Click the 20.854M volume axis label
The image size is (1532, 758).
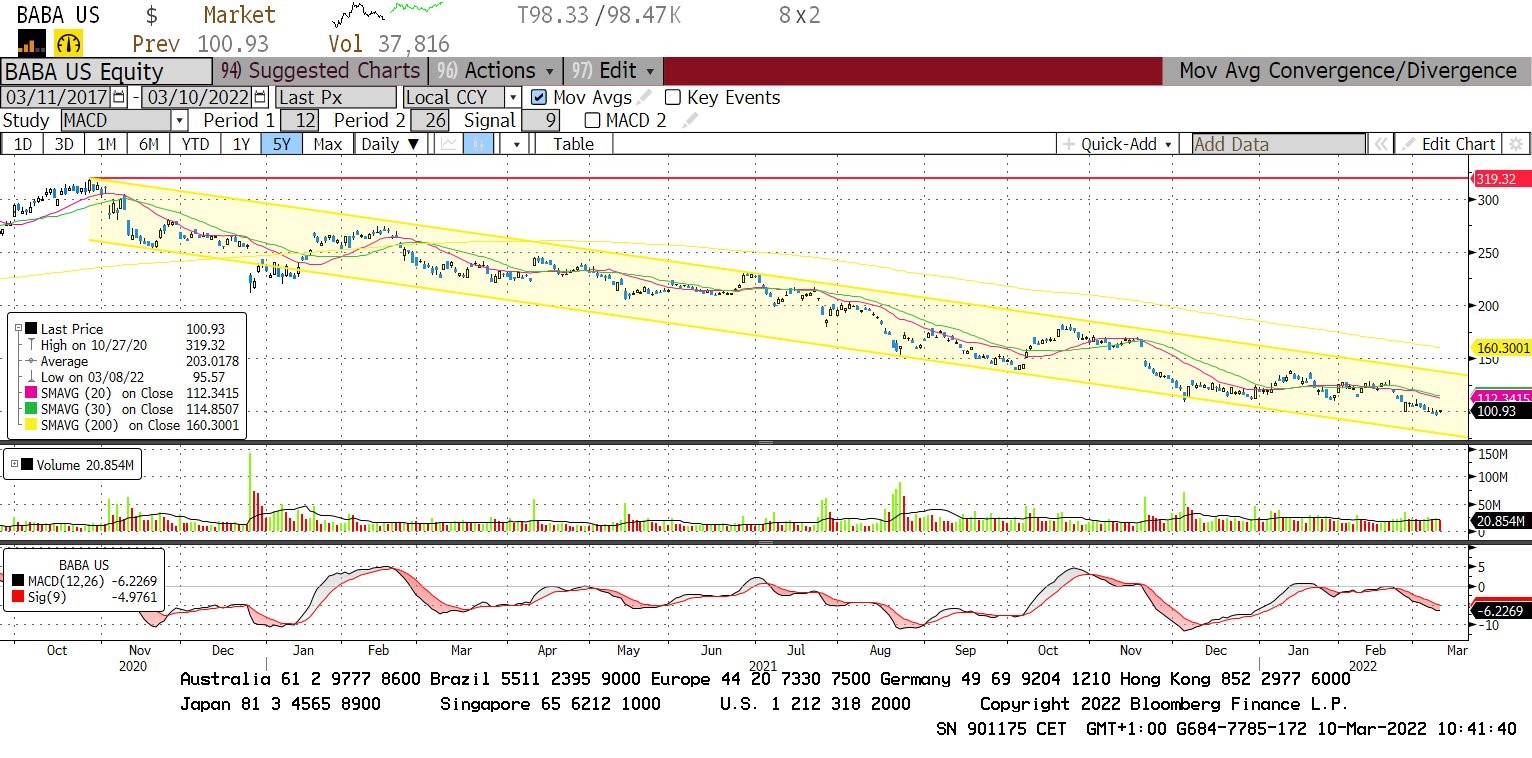click(1499, 521)
